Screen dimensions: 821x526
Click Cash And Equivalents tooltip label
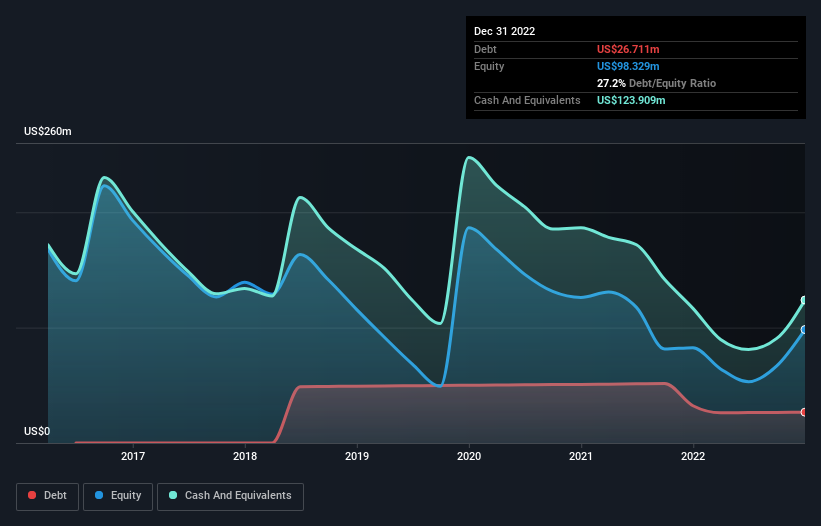tap(527, 100)
